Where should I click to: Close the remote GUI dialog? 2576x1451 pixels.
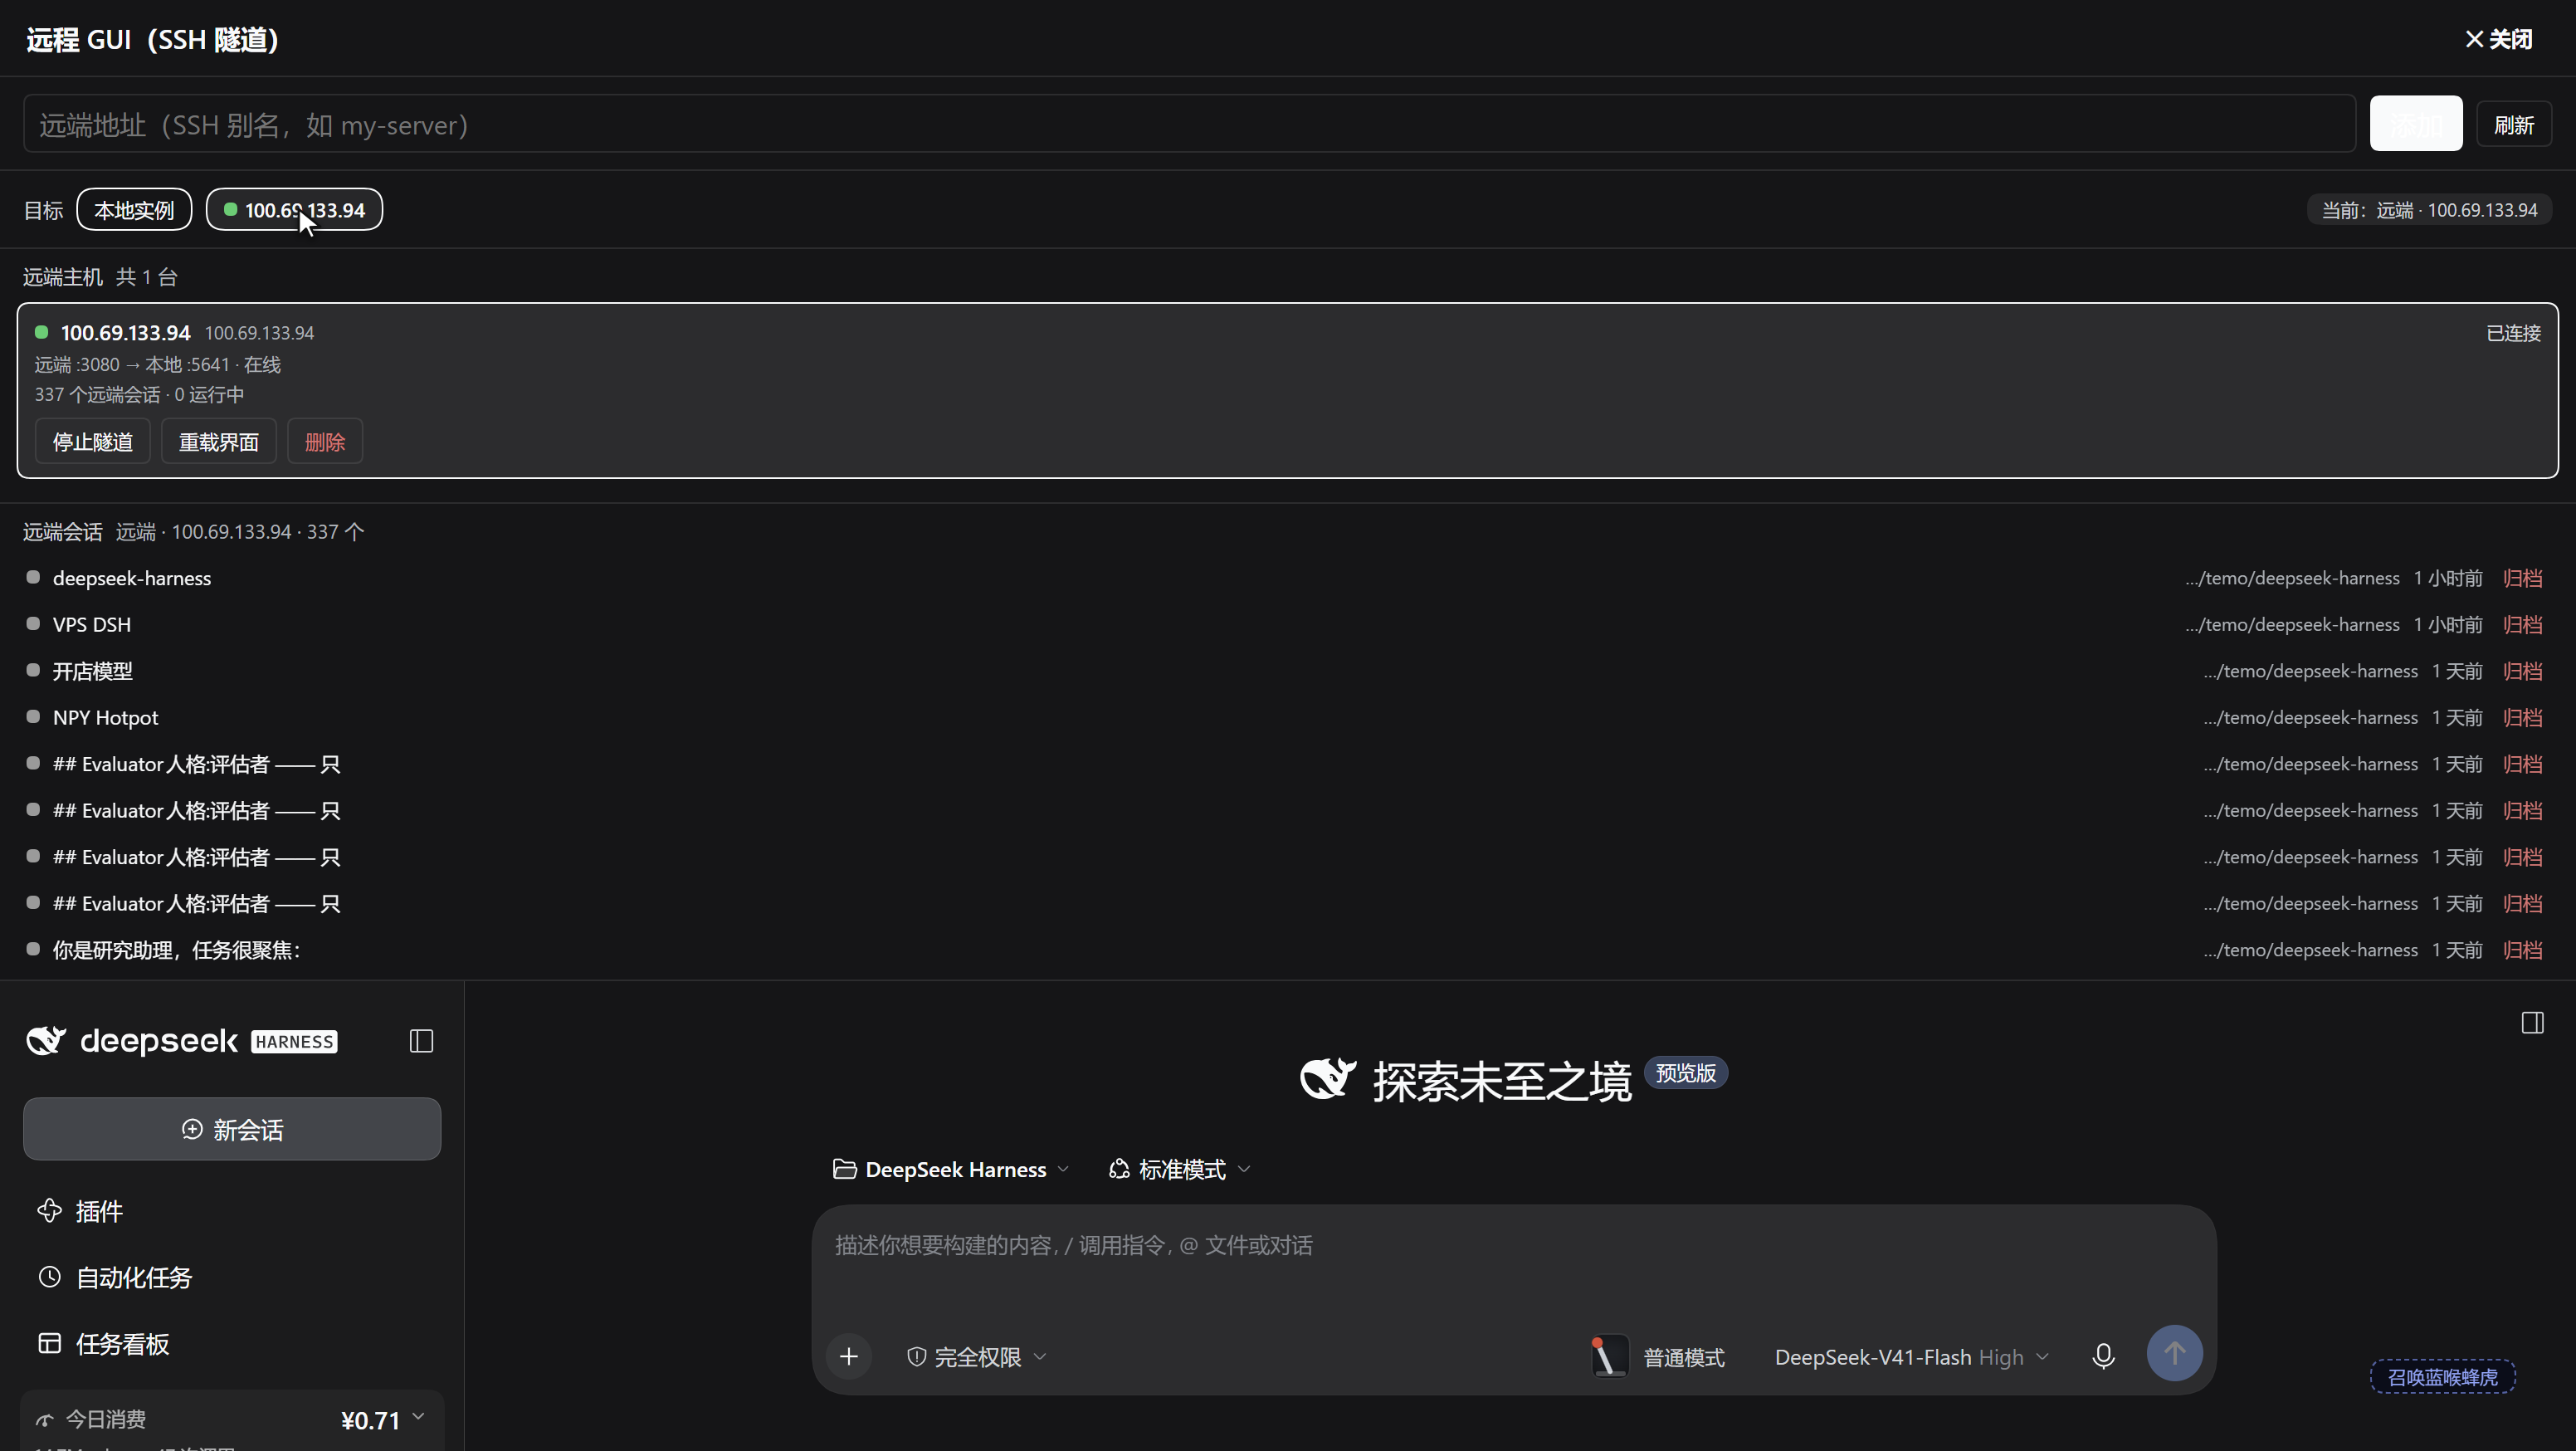click(x=2498, y=39)
